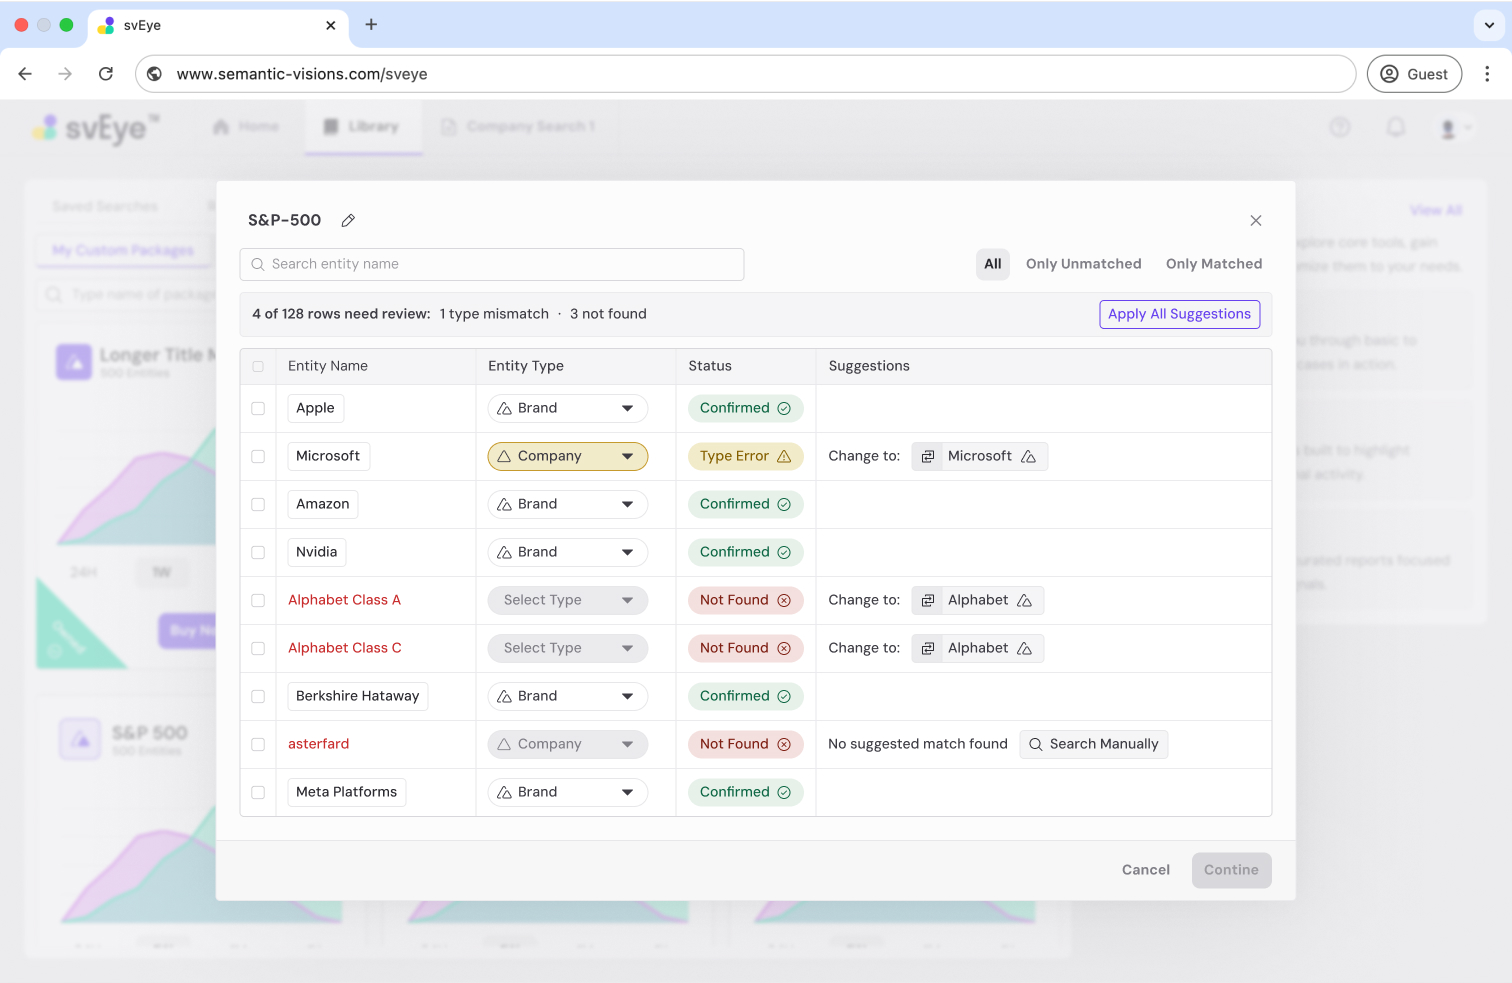Apply Alphabet suggestion for Alphabet Class C
Viewport: 1512px width, 983px height.
978,648
